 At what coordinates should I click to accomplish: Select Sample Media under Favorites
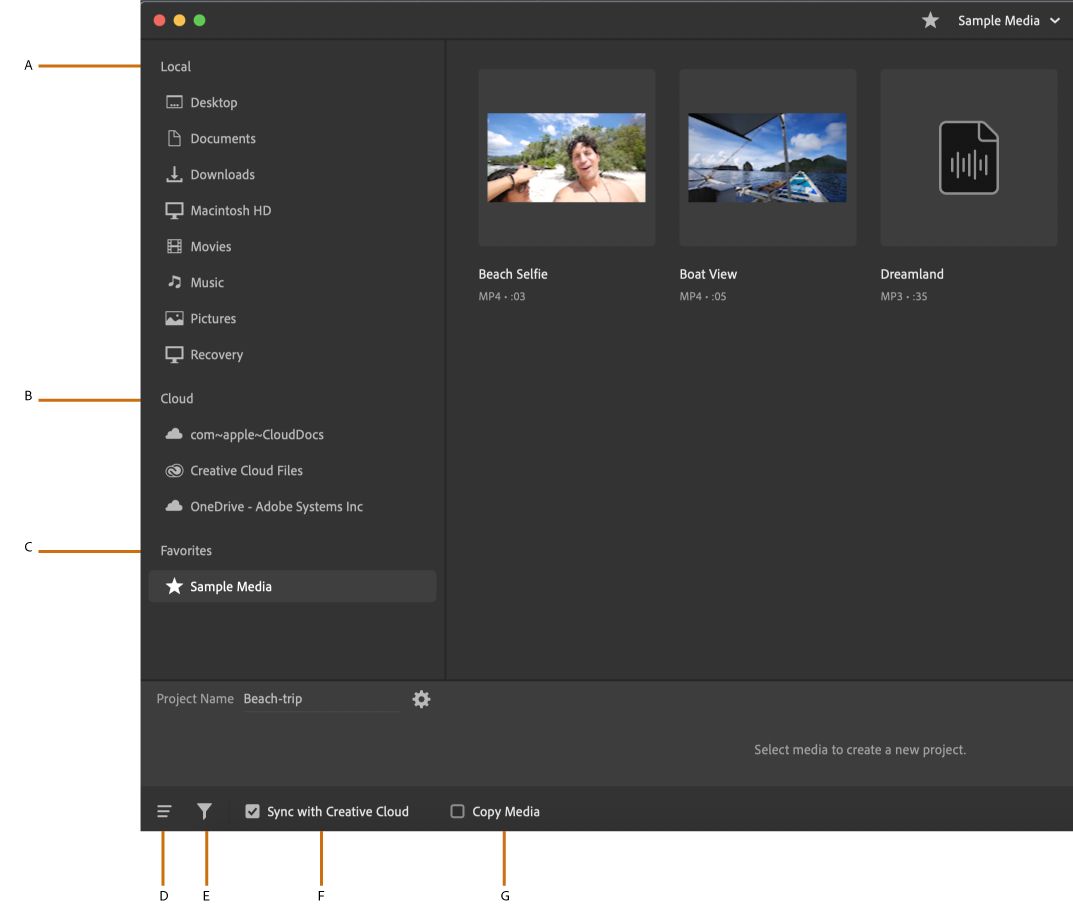point(230,586)
